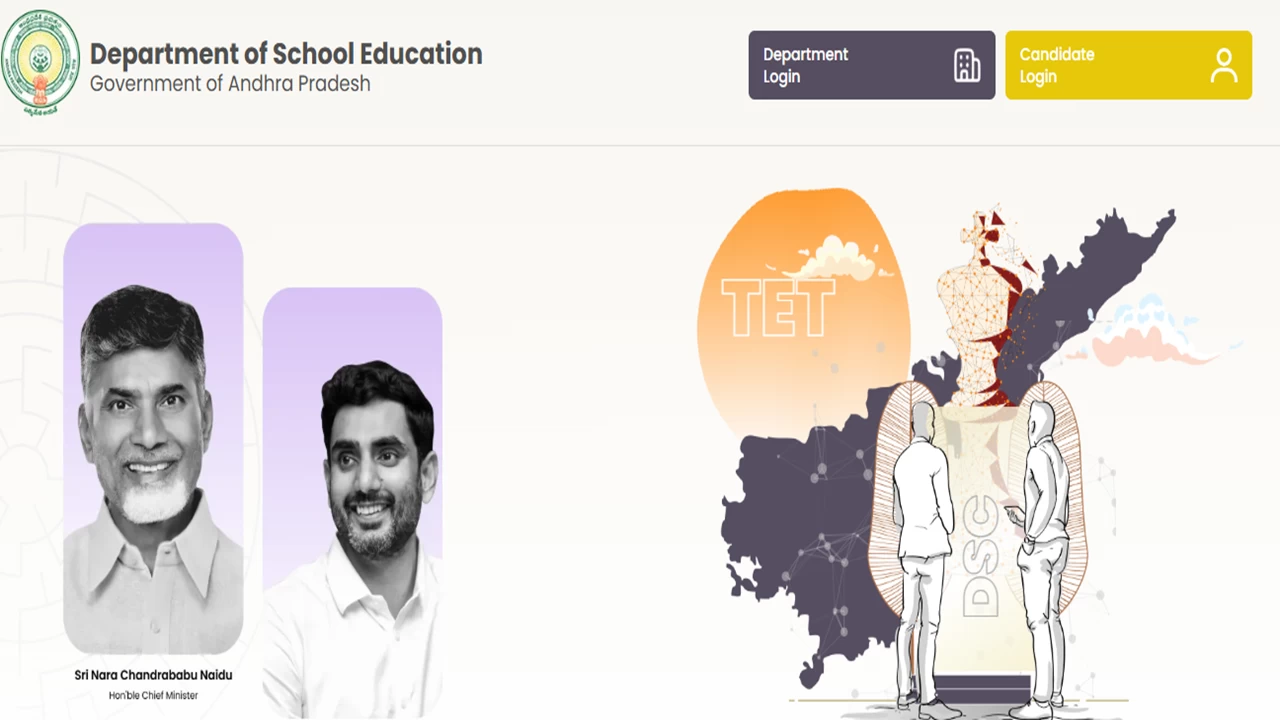Screen dimensions: 1280x720
Task: Click the Government of Andhra Pradesh subtitle
Action: [x=230, y=84]
